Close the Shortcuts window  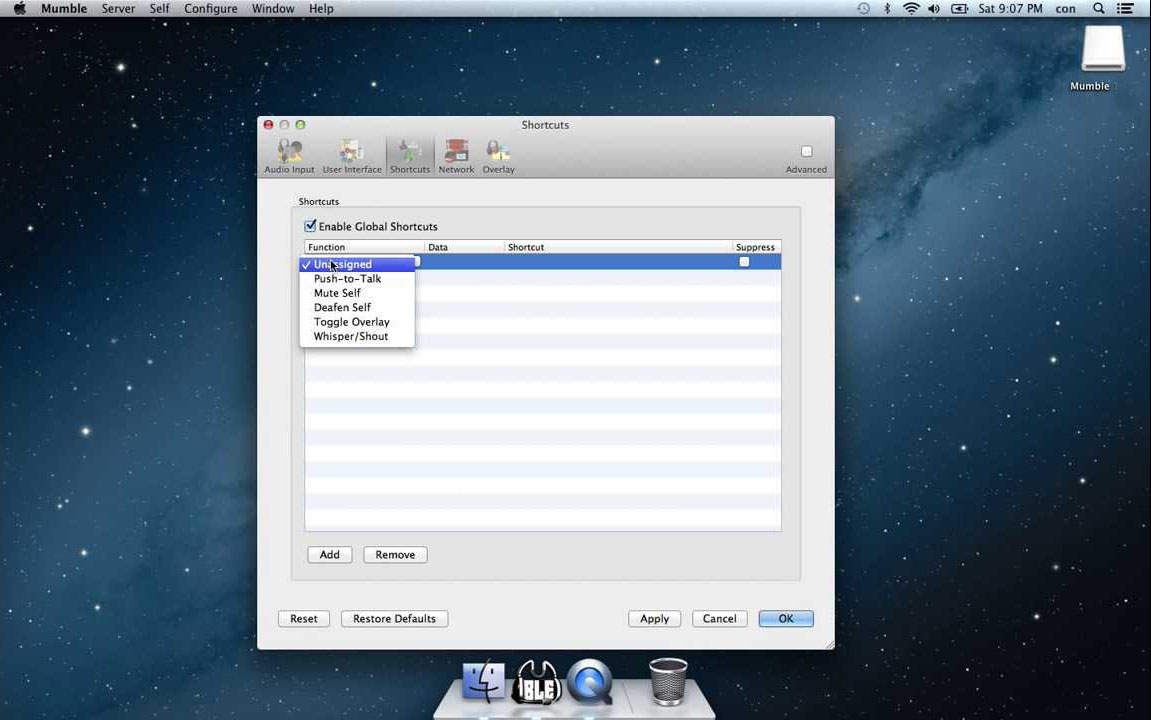[x=269, y=125]
